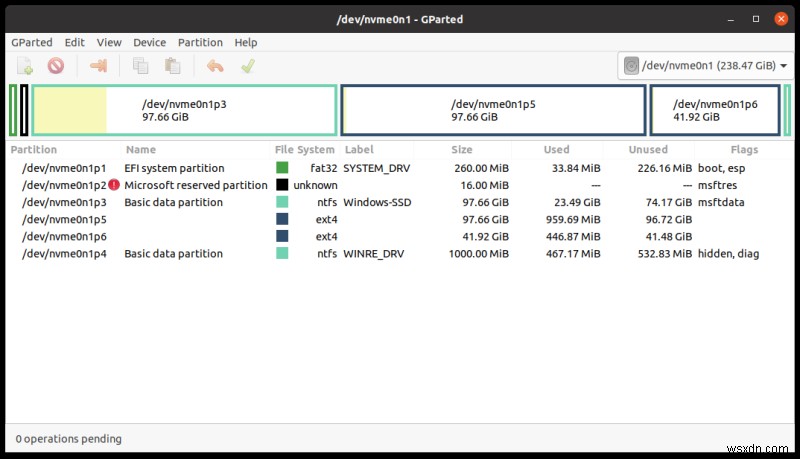Select the nvme0n1p3 block in the disk map

tap(185, 110)
